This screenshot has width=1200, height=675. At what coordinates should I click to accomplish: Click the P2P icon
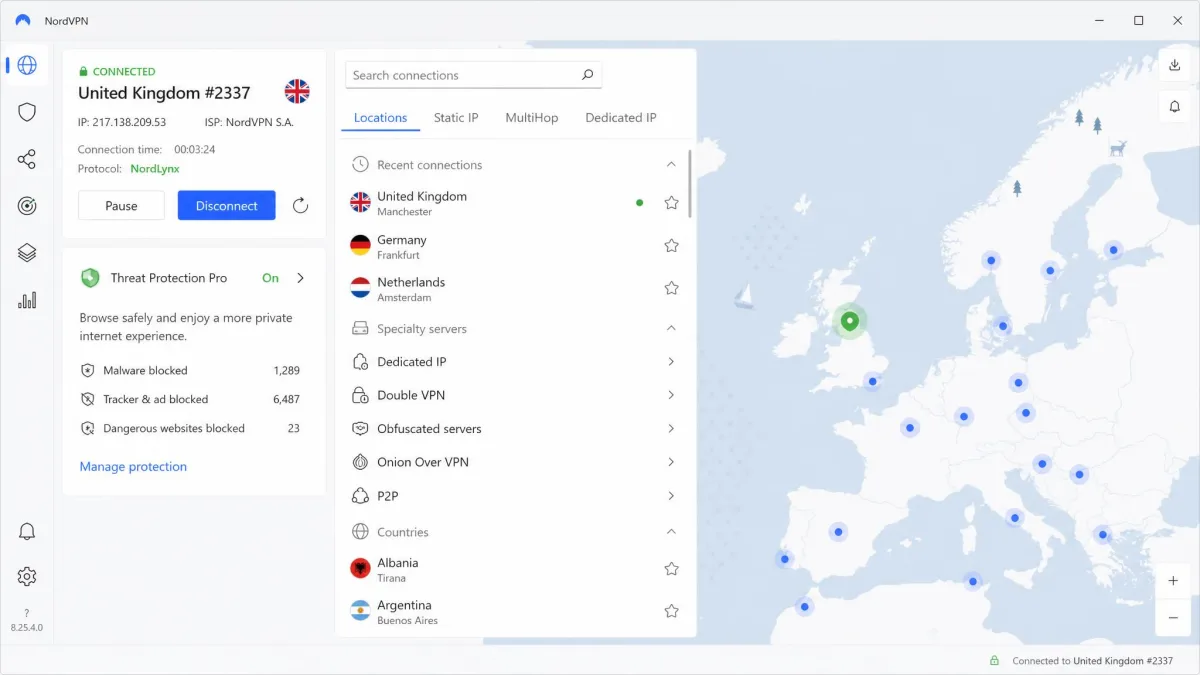(360, 496)
